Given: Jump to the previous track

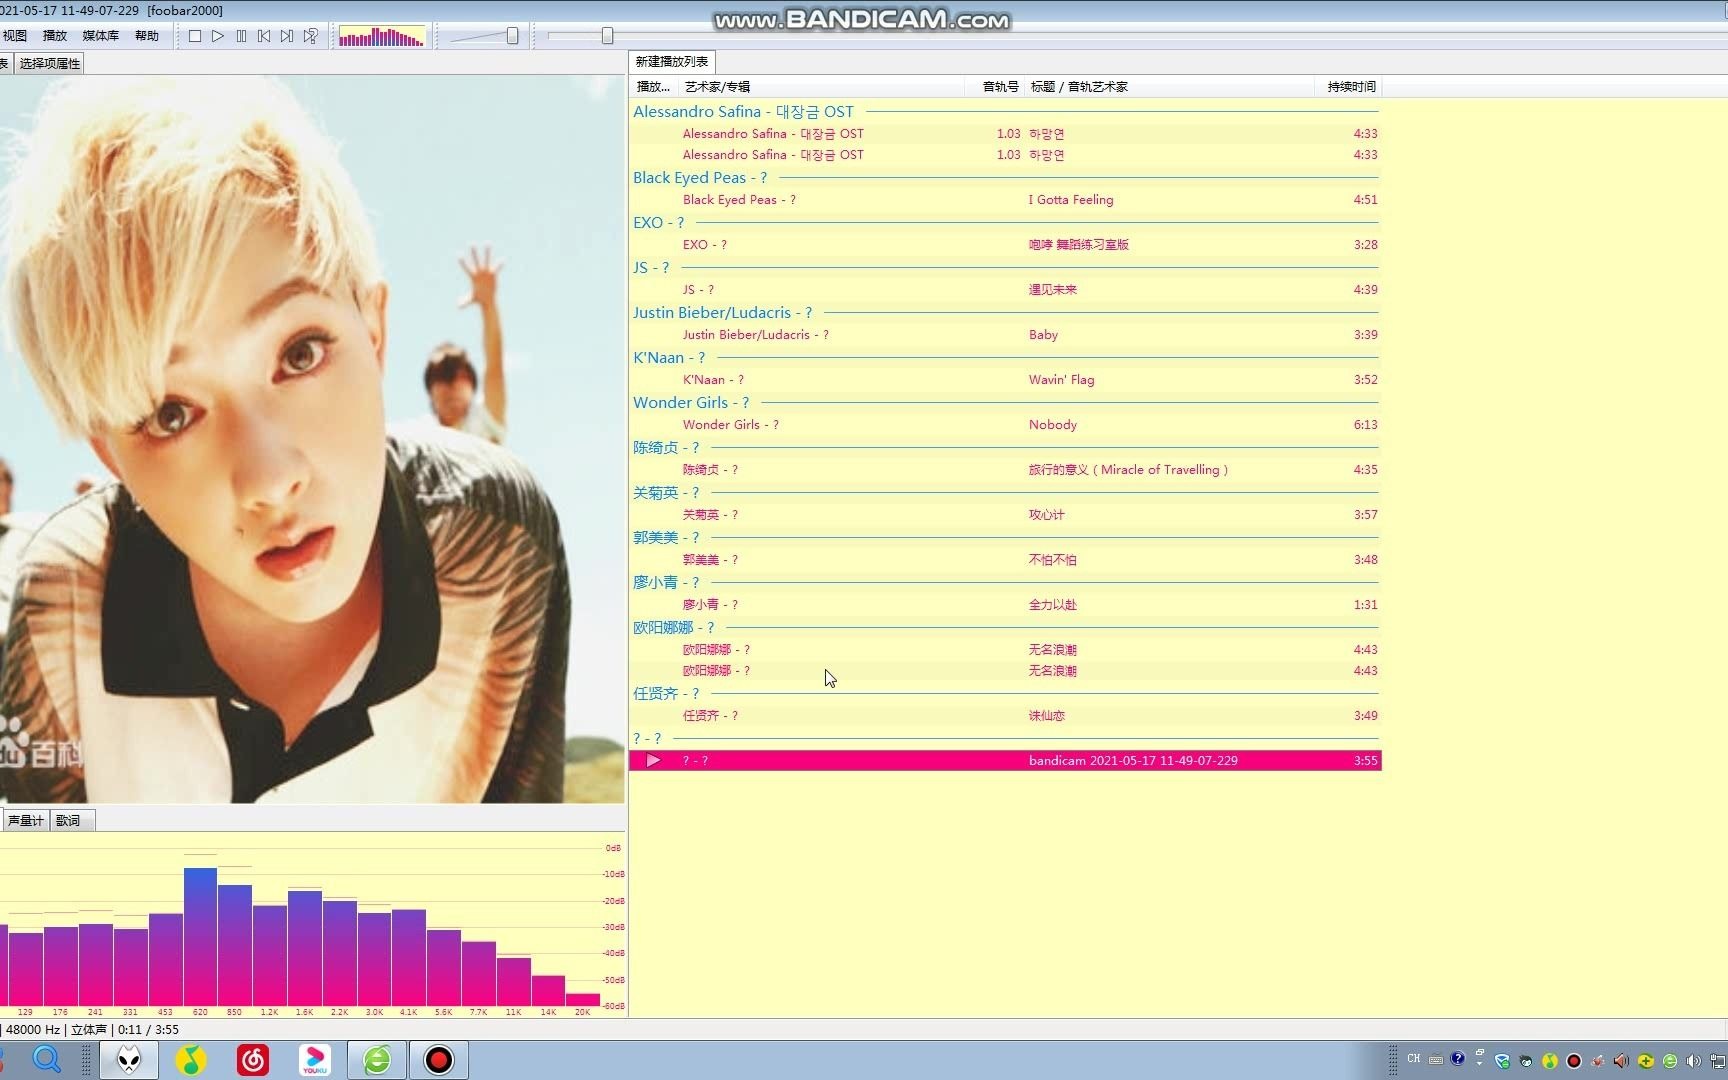Looking at the screenshot, I should (x=264, y=36).
